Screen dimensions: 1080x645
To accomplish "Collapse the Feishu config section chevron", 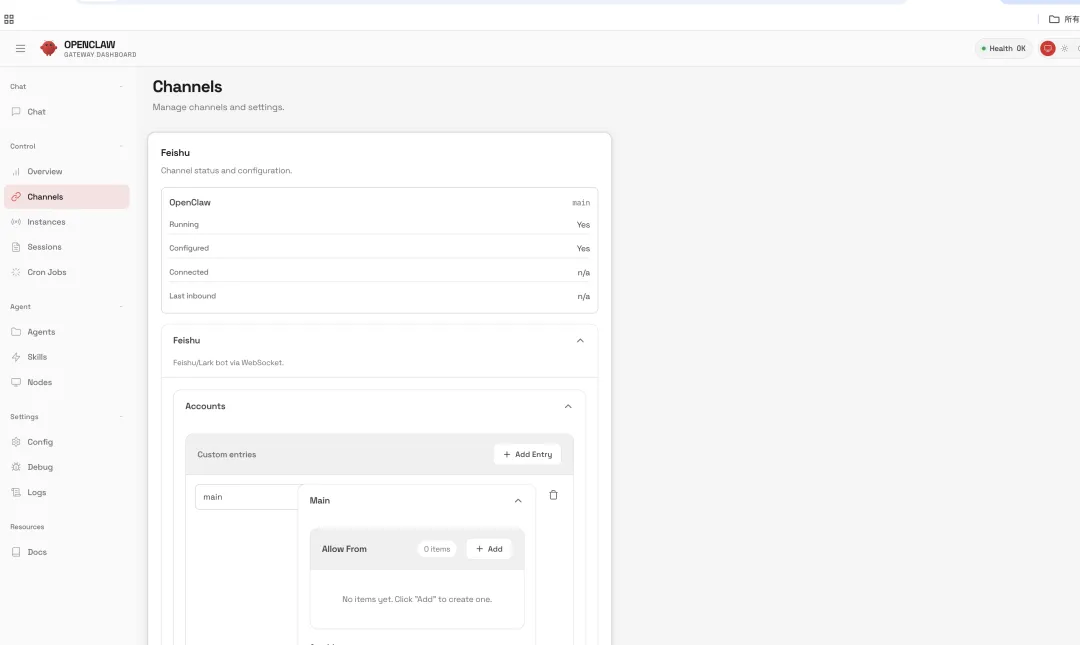I will pos(580,340).
